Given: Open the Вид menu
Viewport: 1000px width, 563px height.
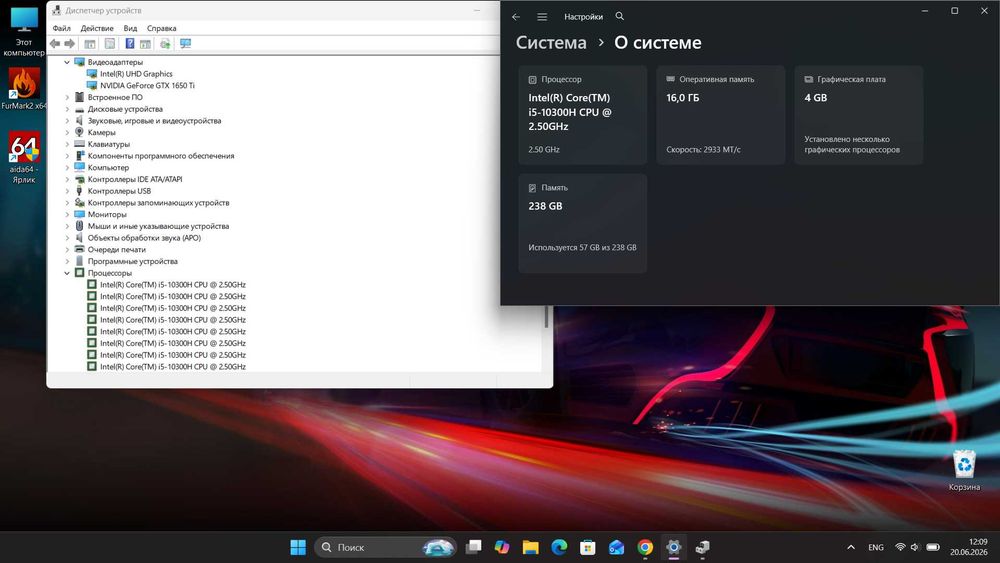Looking at the screenshot, I should coord(130,28).
